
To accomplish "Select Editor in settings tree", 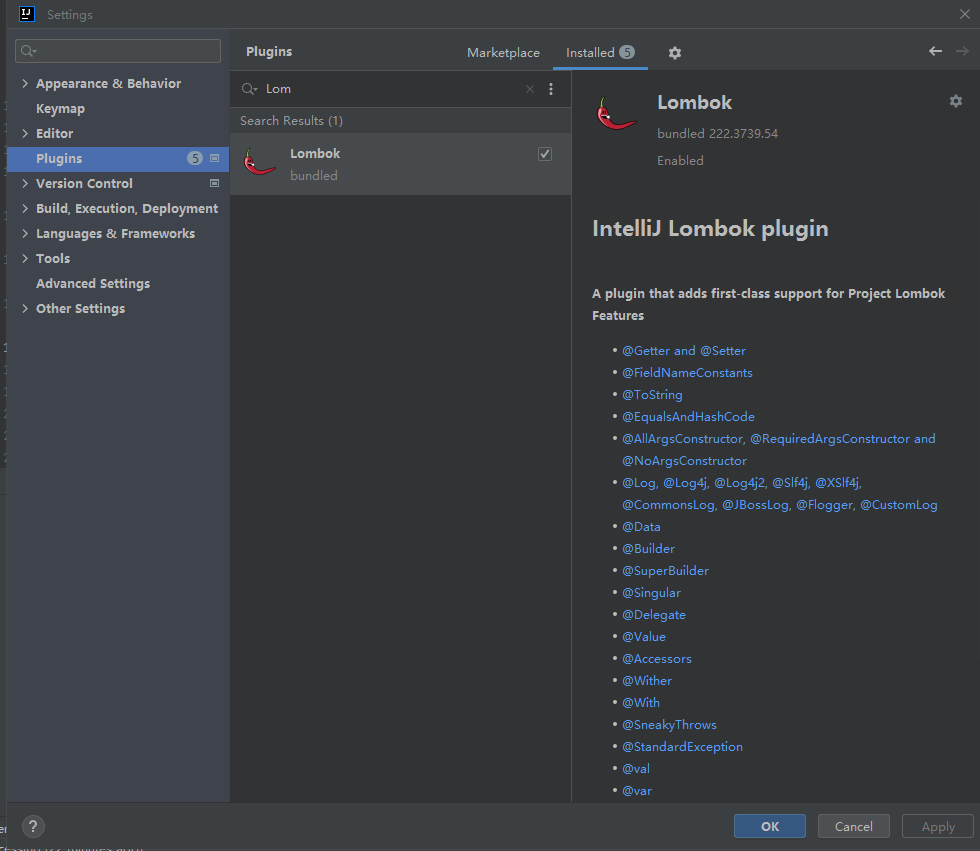I will click(54, 134).
